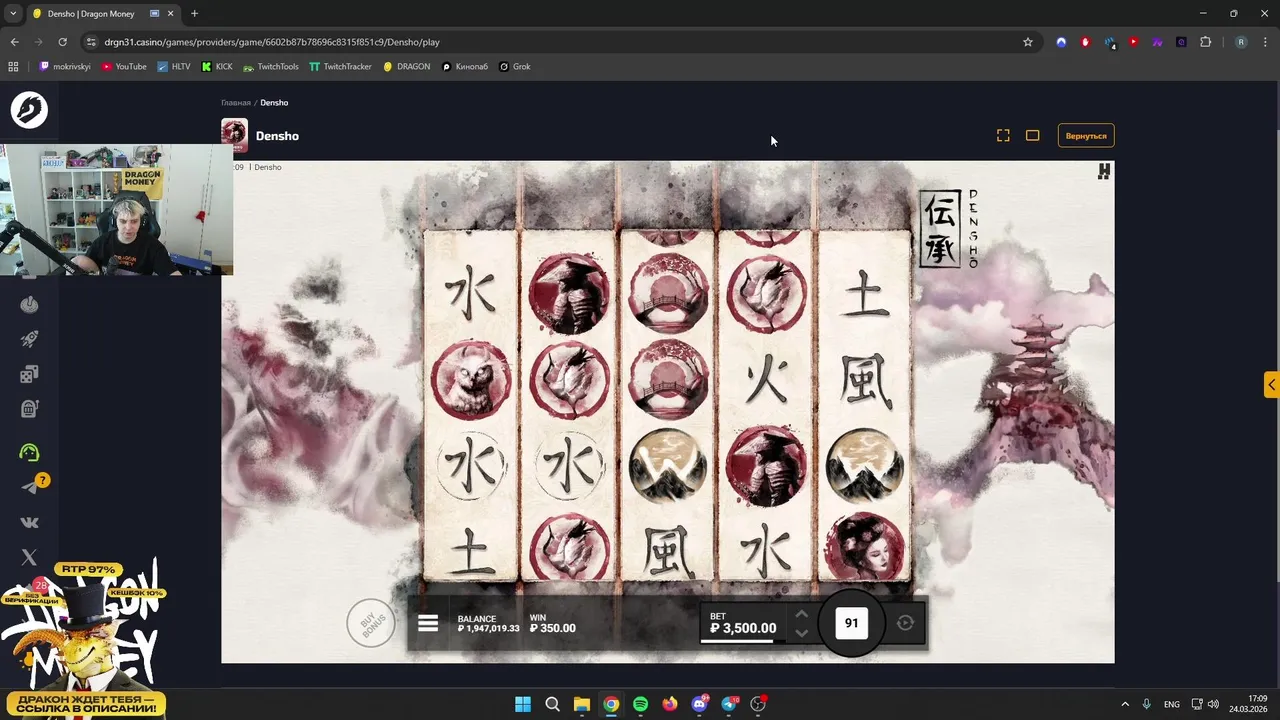The height and width of the screenshot is (720, 1280).
Task: Click the address bar URL field
Action: pos(560,42)
